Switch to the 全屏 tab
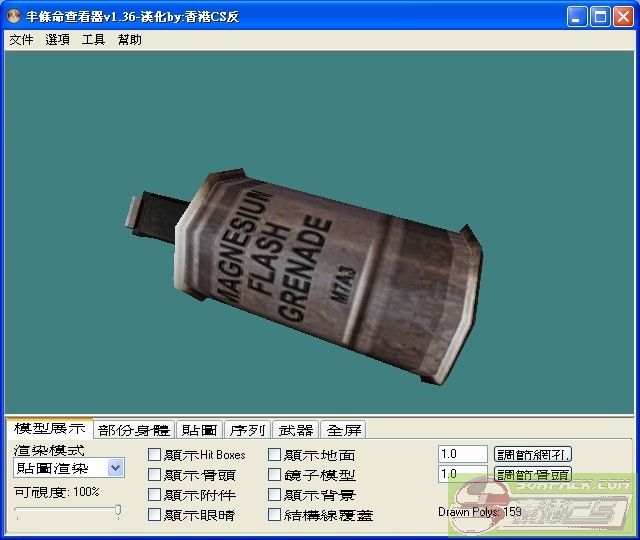Viewport: 640px width, 540px height. point(344,430)
